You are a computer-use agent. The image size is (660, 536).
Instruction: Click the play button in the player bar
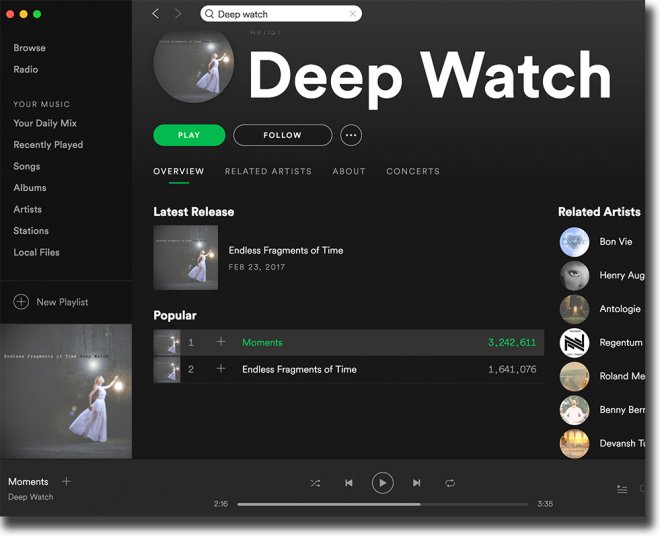[382, 483]
